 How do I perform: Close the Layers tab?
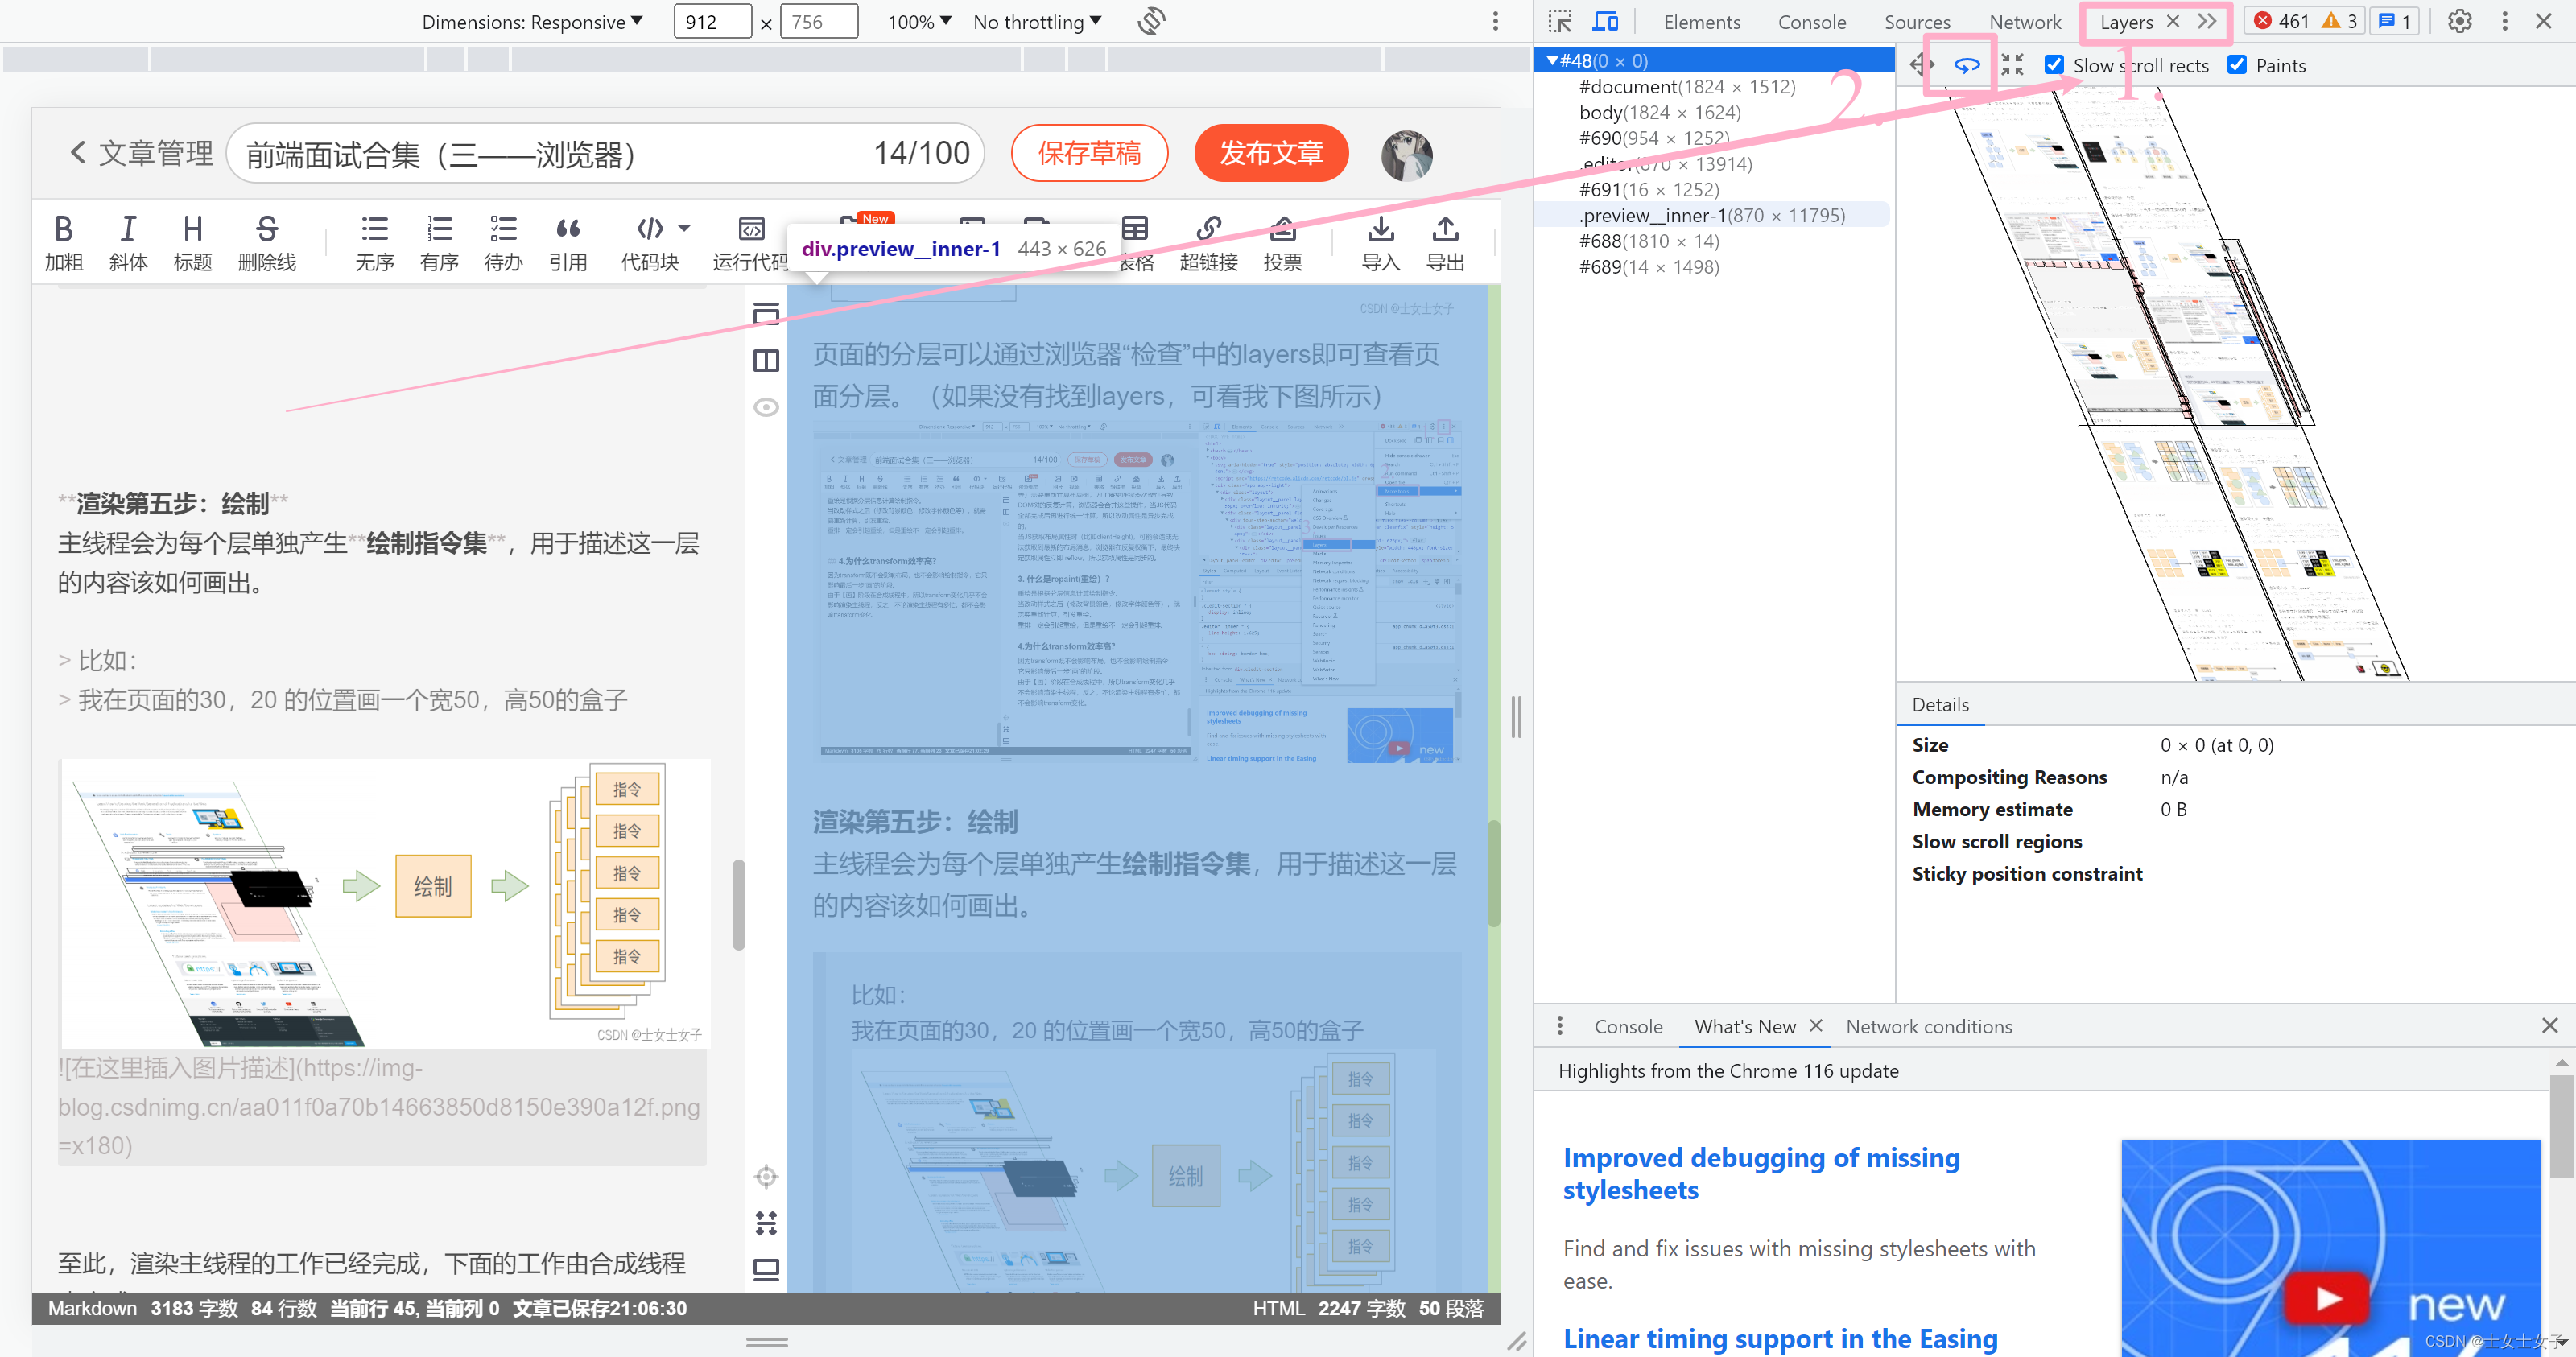coord(2172,21)
